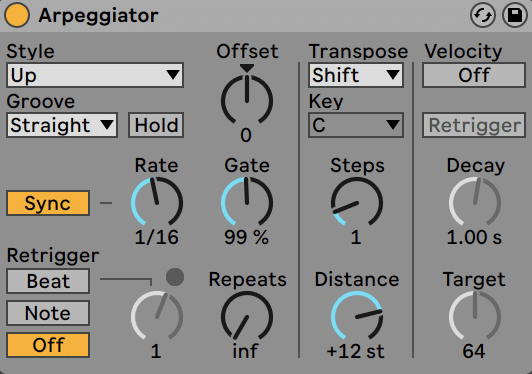
Task: Turn on Velocity with Off button
Action: pyautogui.click(x=474, y=75)
